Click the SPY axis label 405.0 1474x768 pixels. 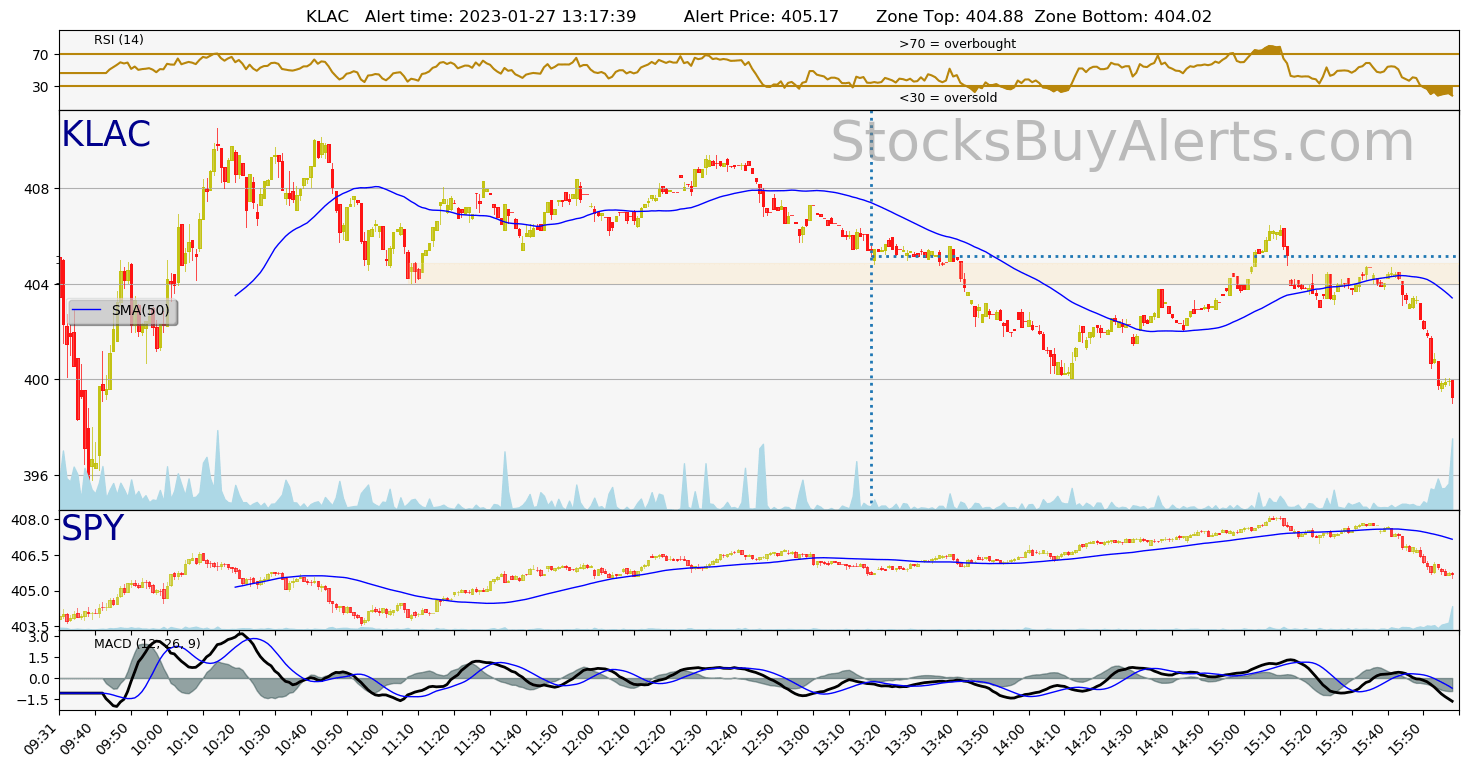31,591
